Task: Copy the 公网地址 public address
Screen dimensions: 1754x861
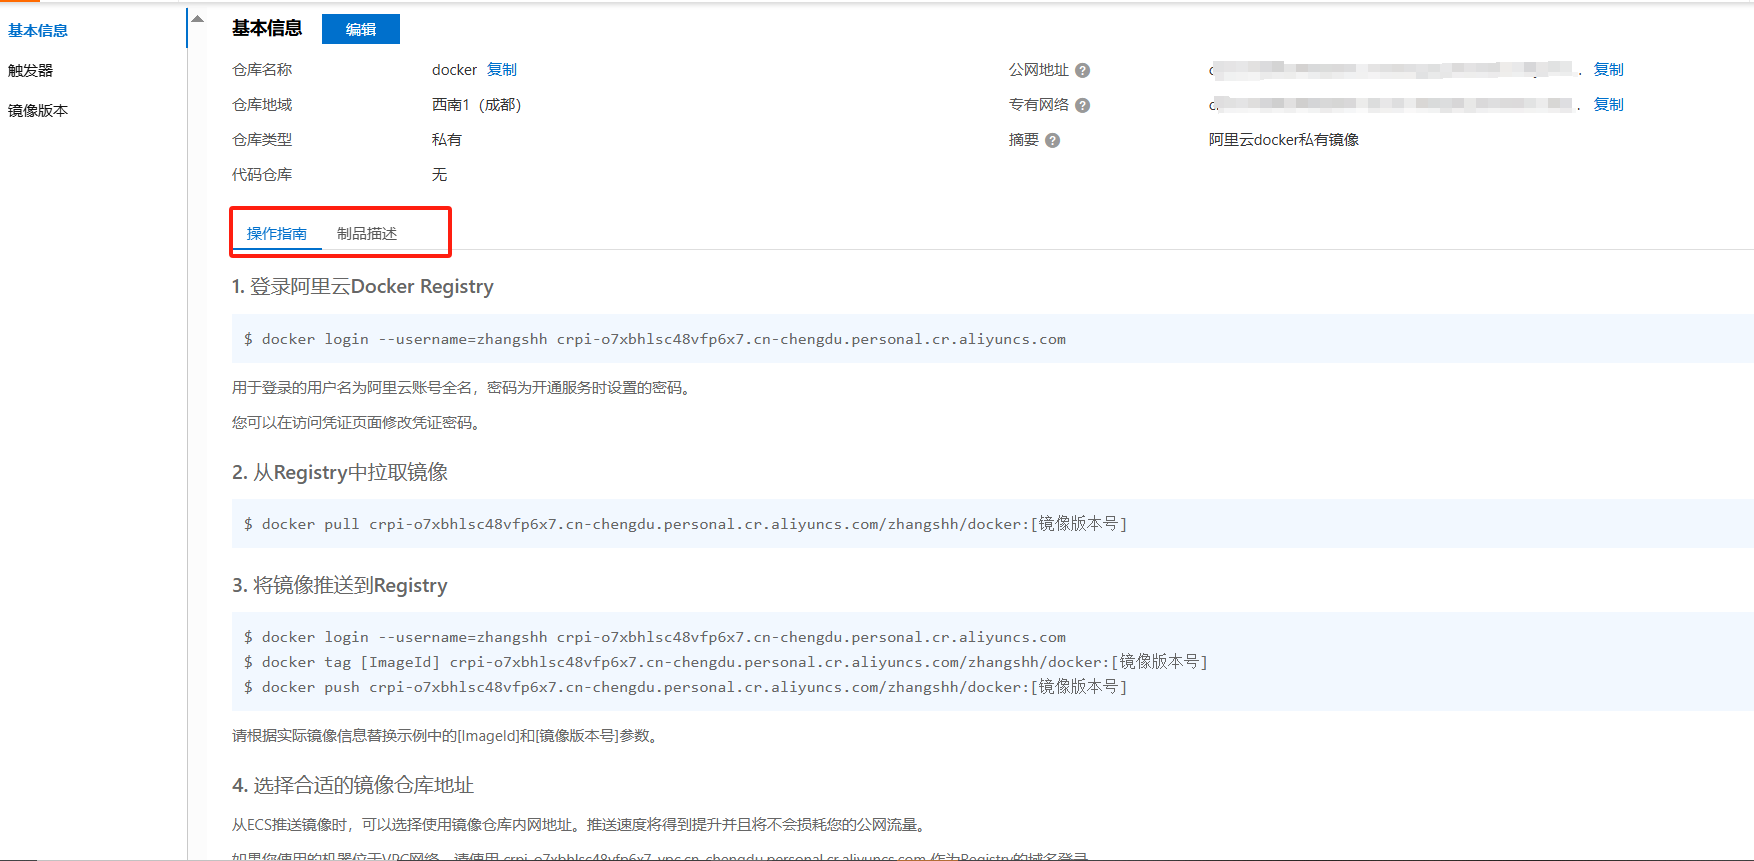Action: tap(1608, 70)
